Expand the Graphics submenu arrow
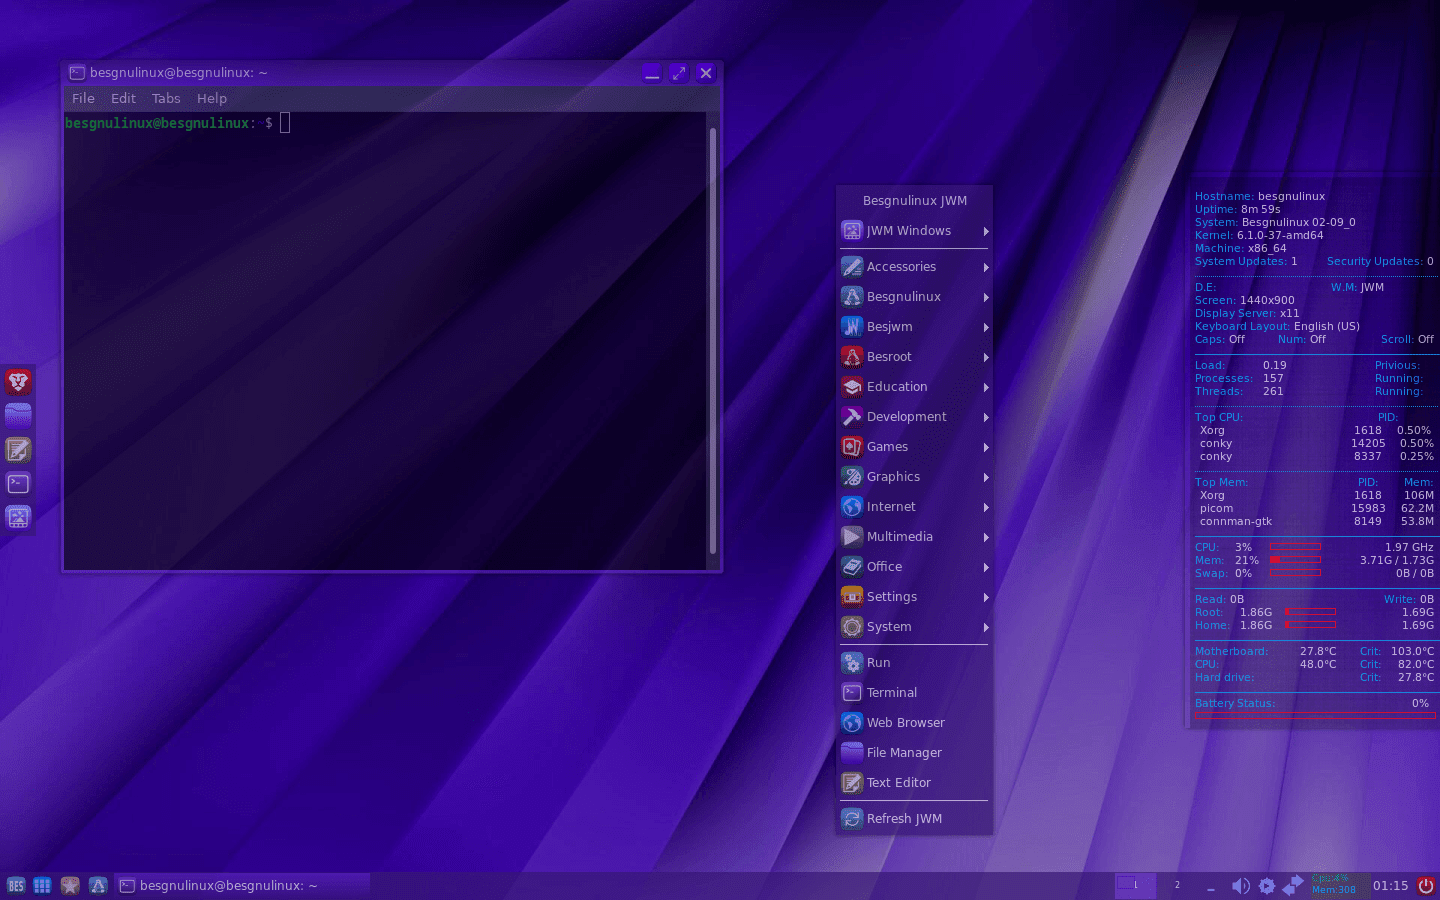Screen dimensions: 1440x900 tap(986, 477)
